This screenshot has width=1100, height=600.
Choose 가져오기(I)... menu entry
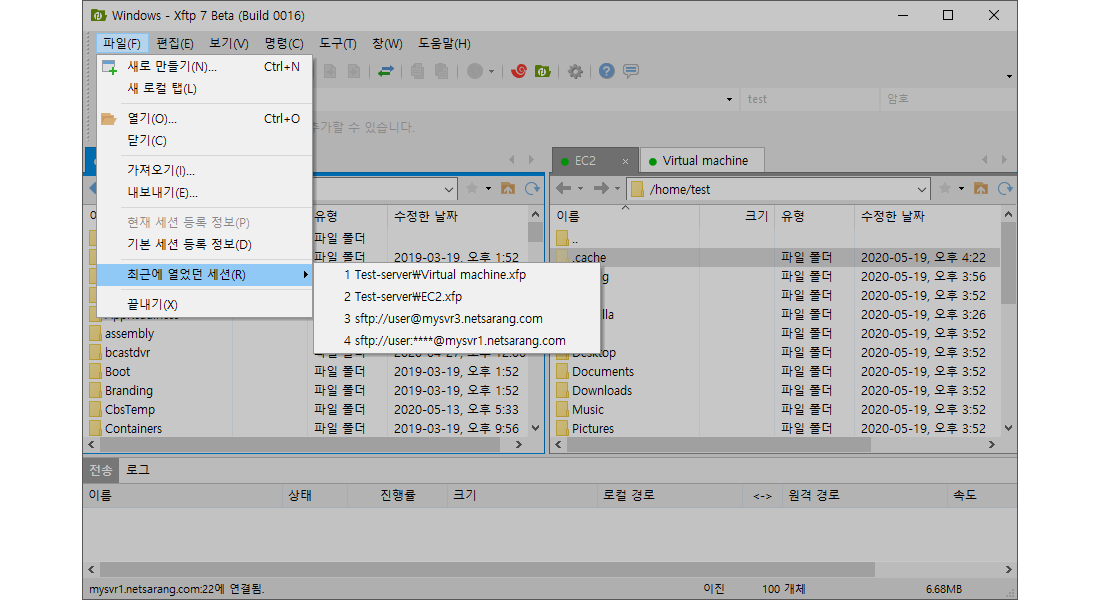click(x=204, y=171)
